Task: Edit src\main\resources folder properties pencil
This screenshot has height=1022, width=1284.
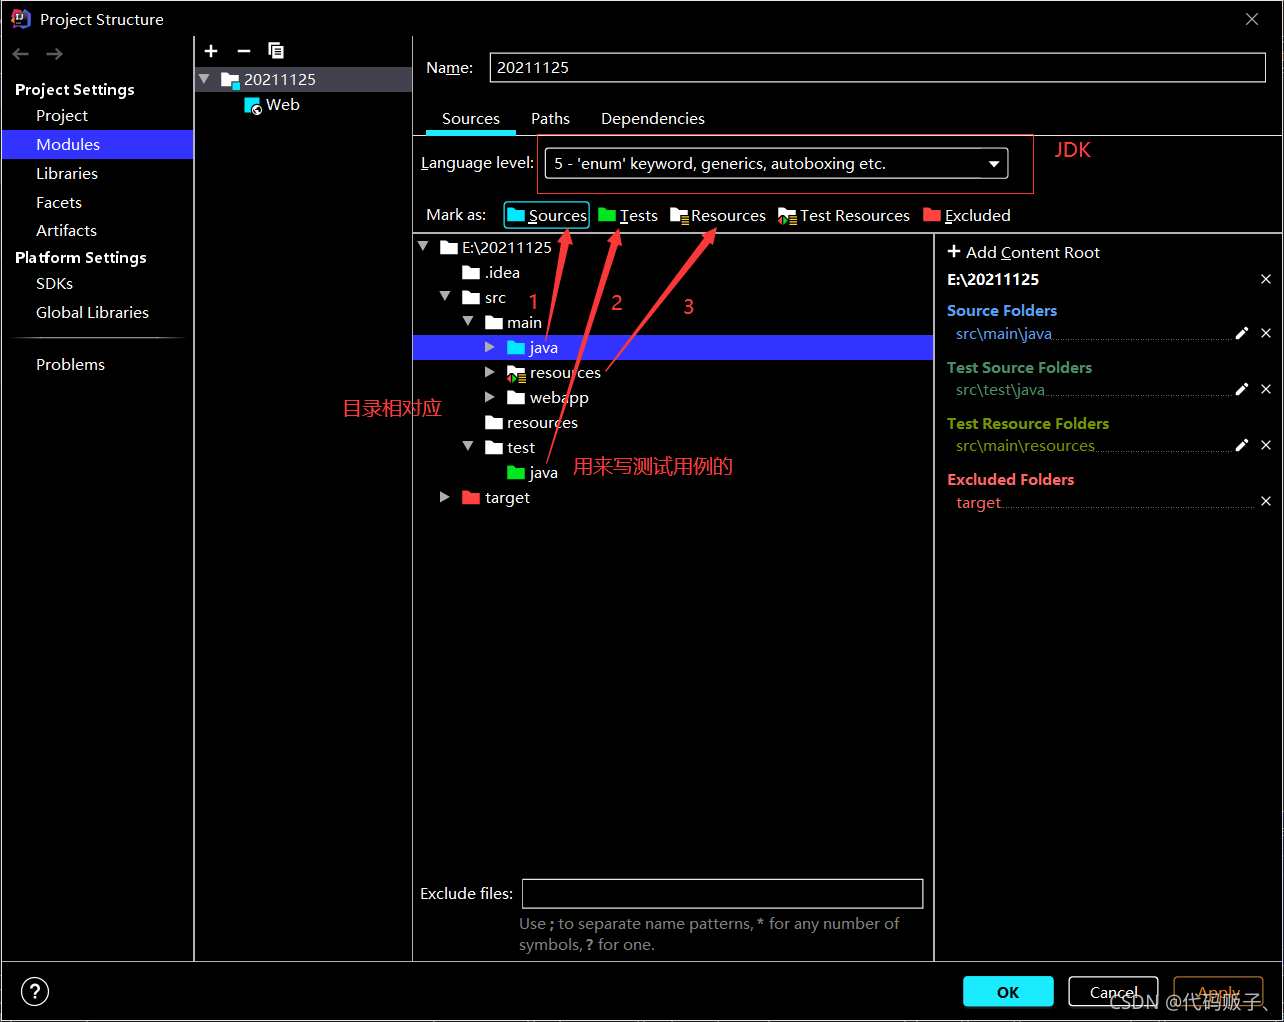Action: click(1241, 445)
